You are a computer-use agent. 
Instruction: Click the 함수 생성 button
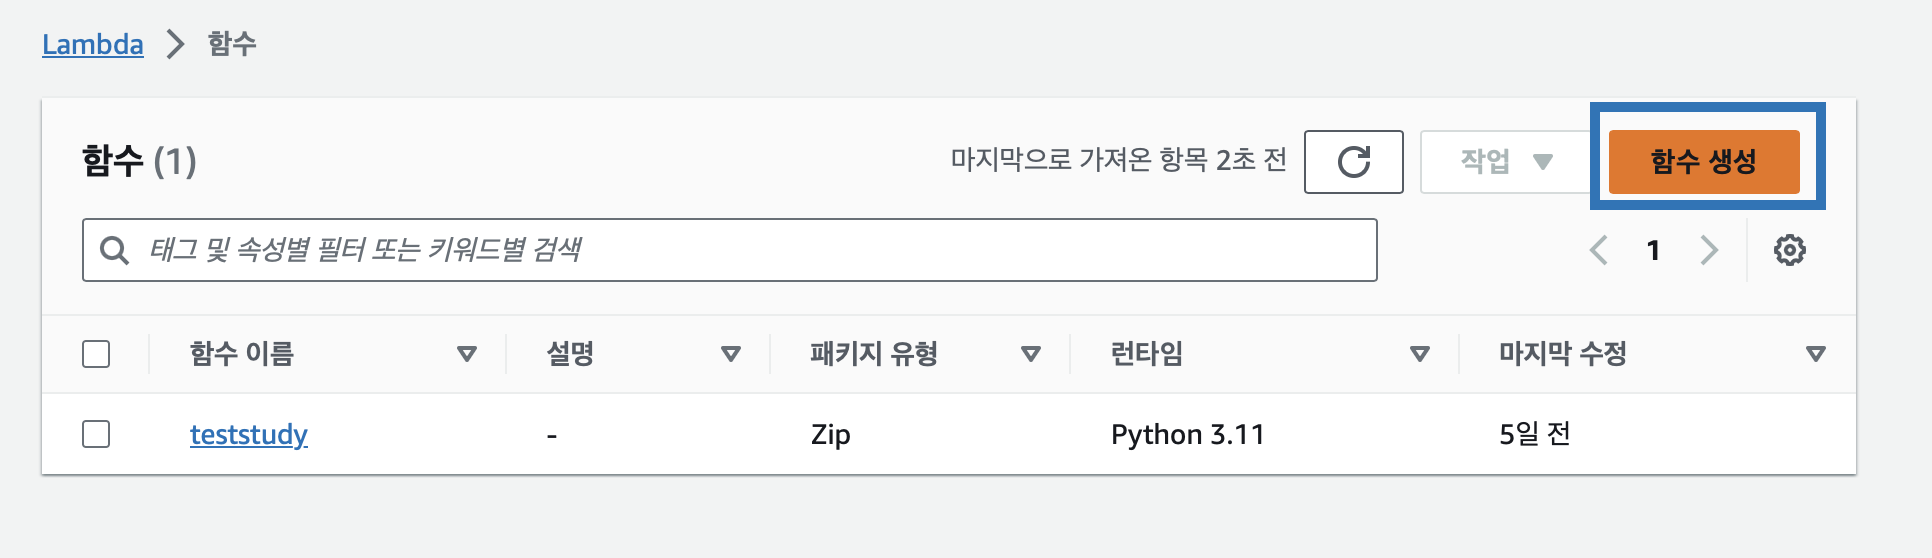1704,161
